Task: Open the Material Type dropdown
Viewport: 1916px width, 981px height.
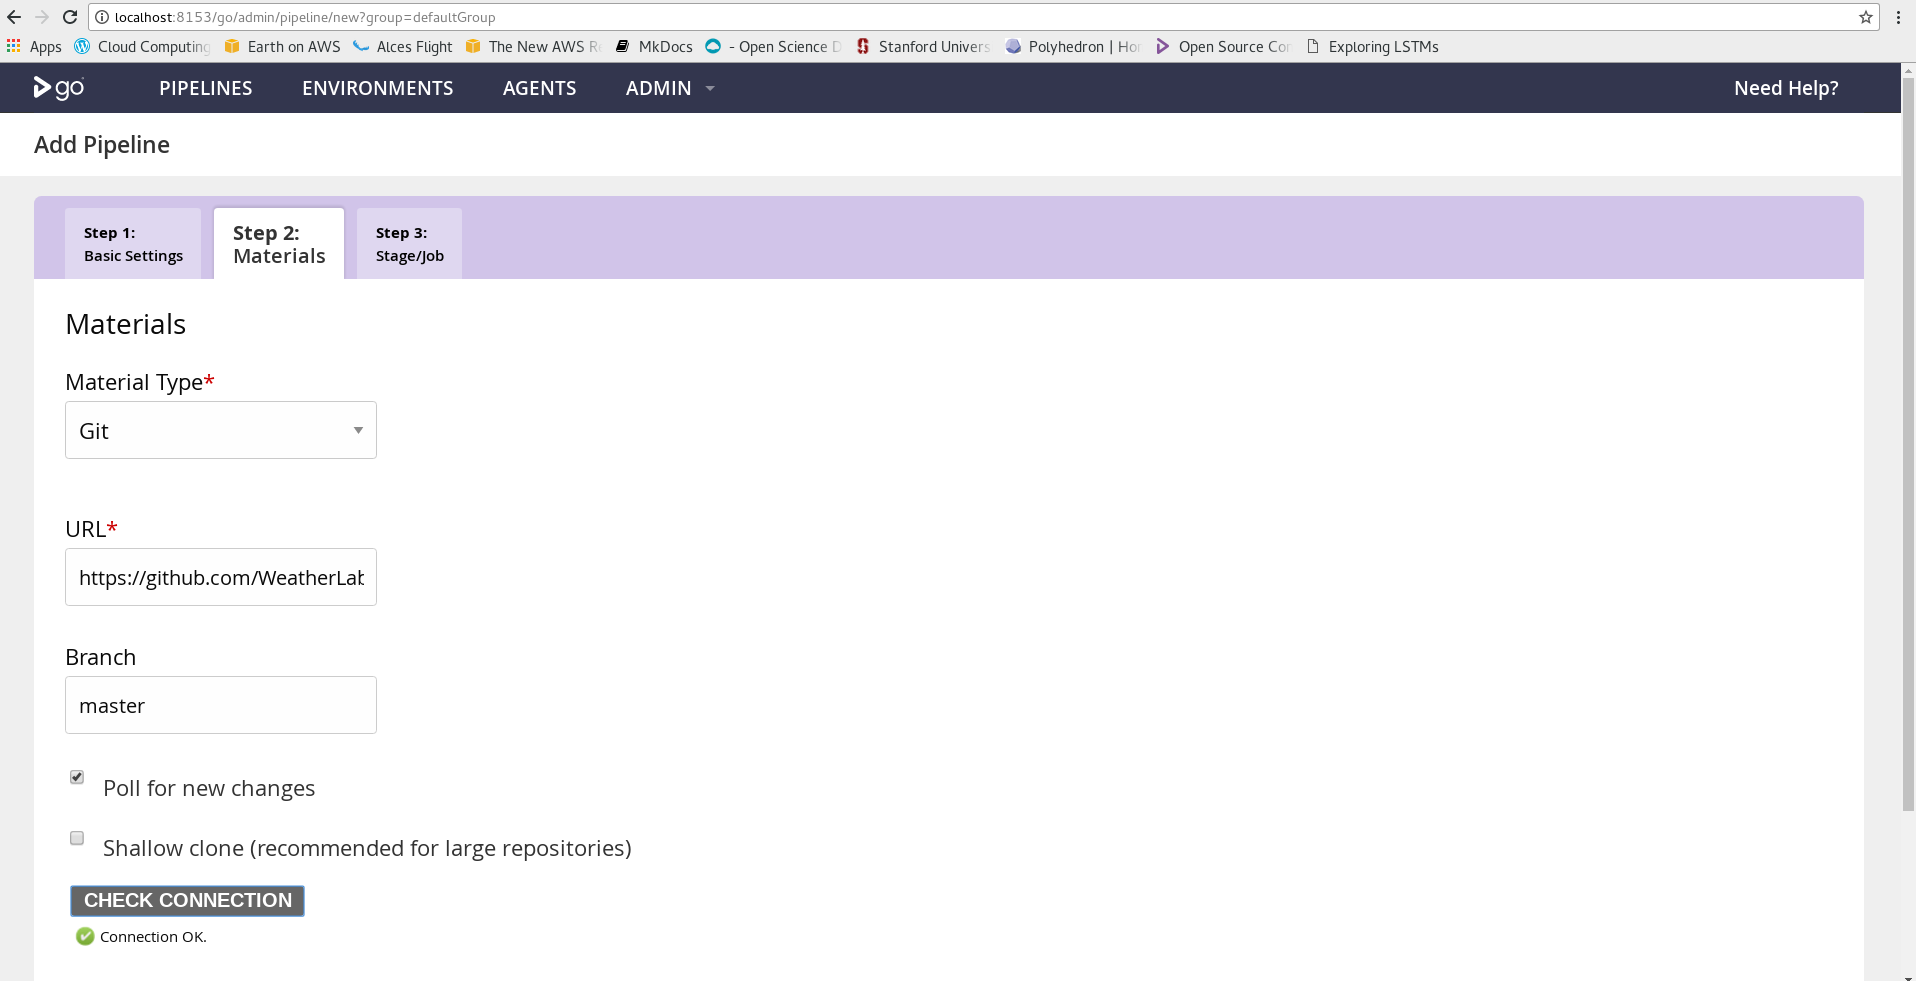Action: (x=220, y=430)
